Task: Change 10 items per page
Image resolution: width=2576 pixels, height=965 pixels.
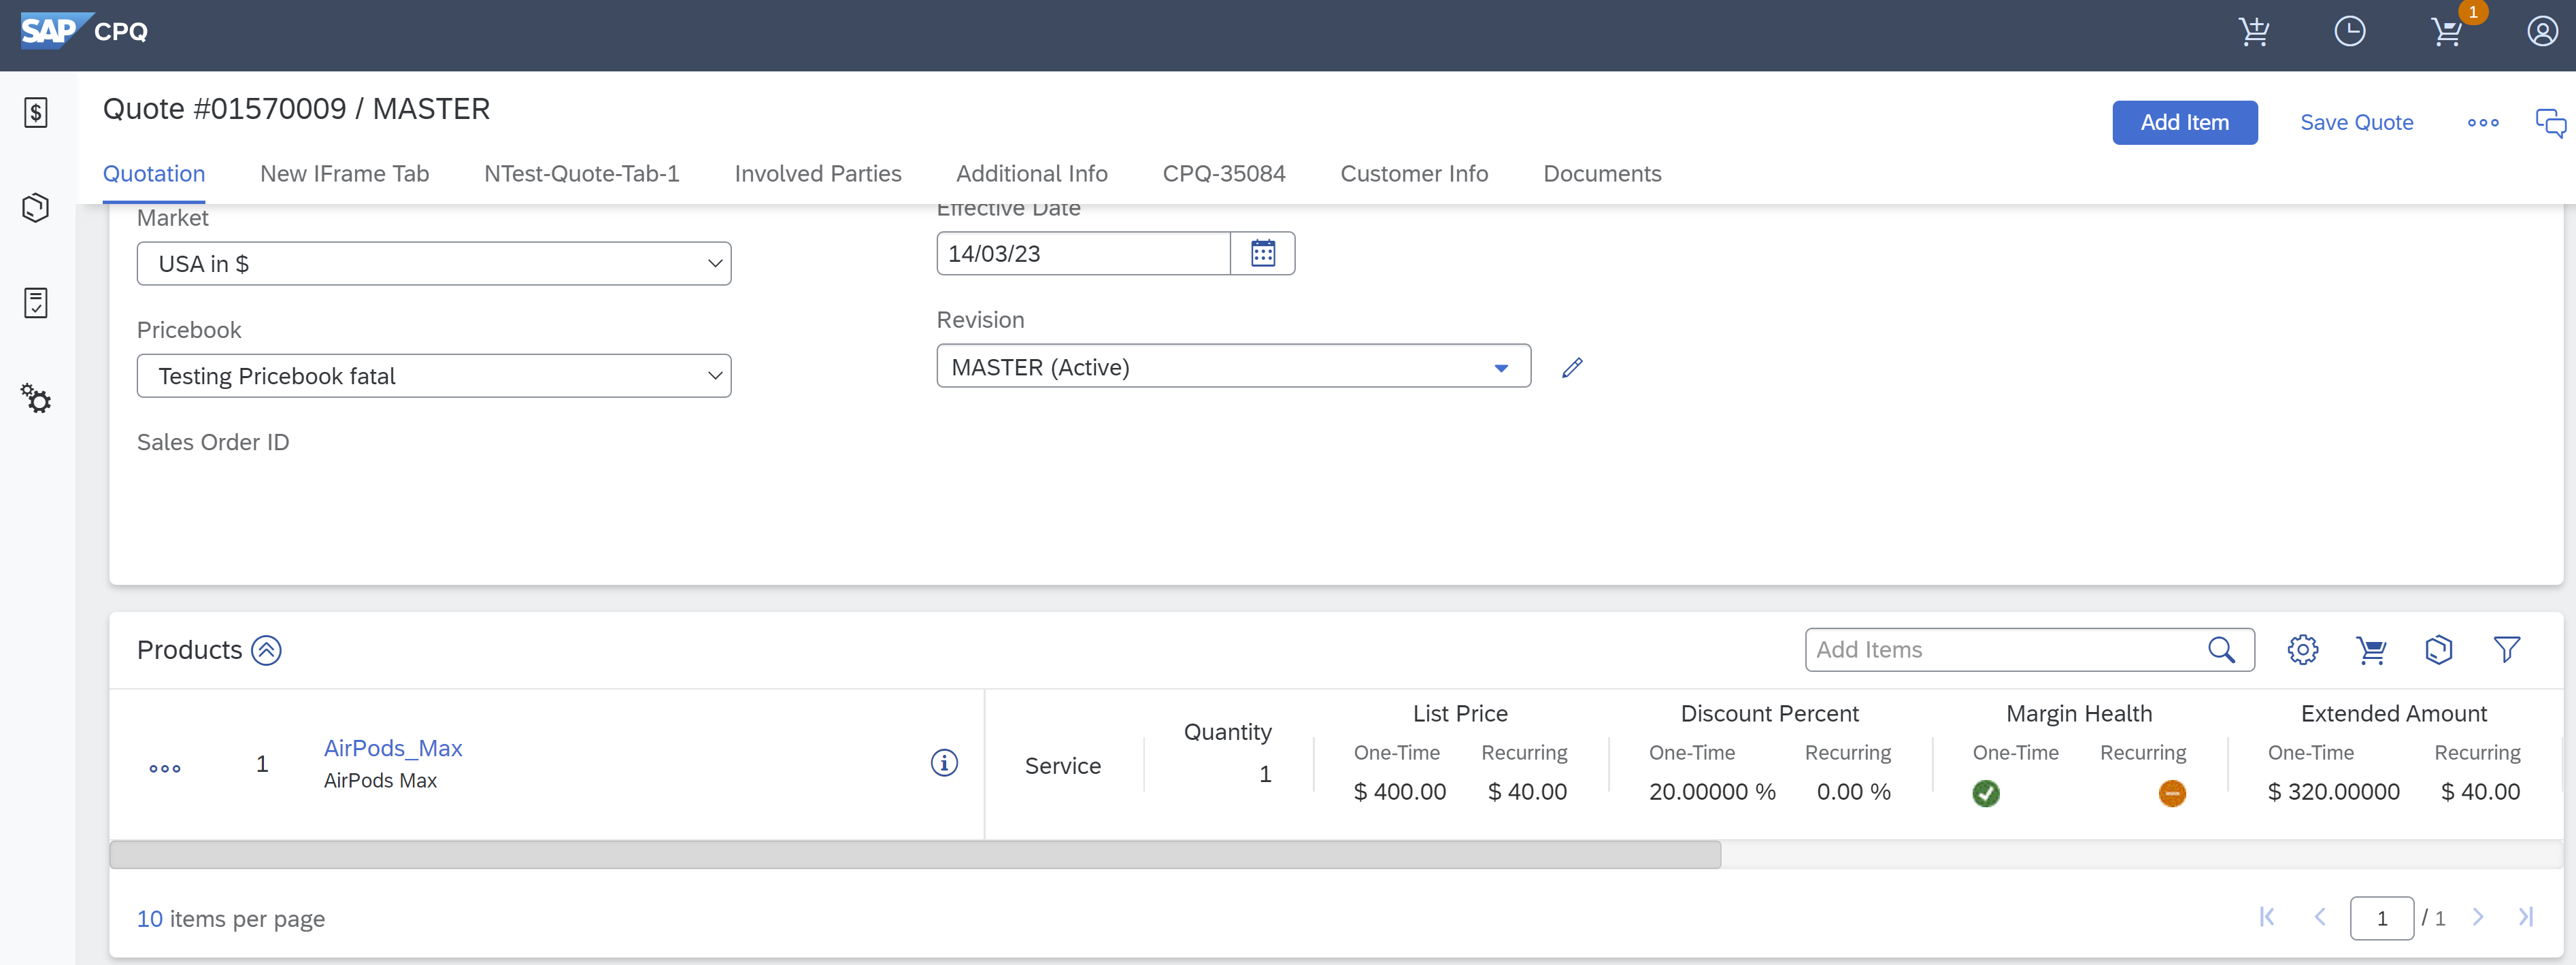Action: (150, 919)
